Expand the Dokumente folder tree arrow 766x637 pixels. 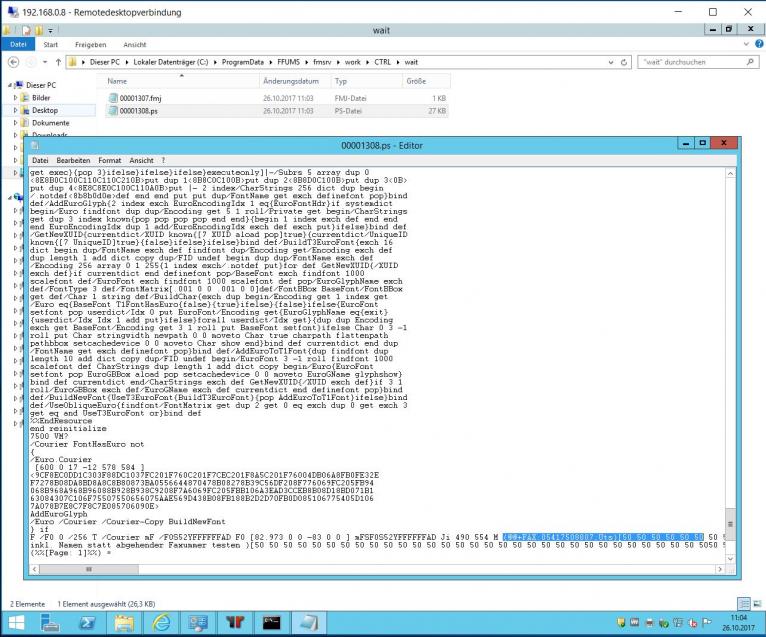tap(17, 123)
